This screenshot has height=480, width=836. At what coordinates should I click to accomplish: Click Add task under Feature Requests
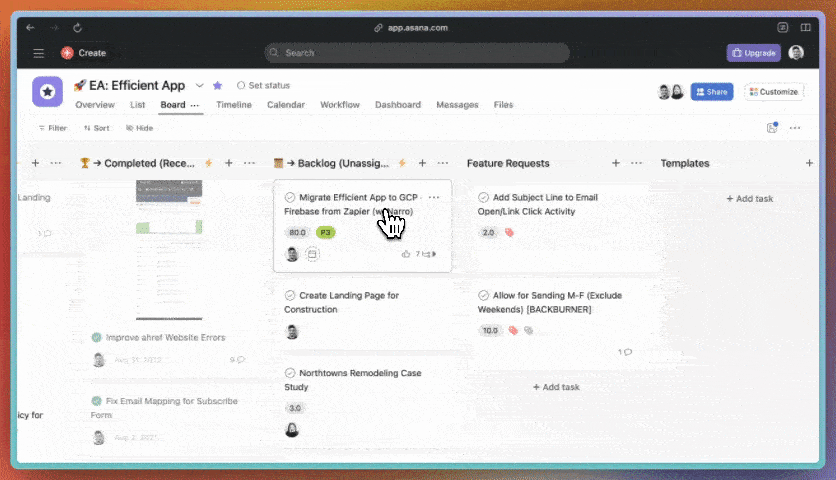pyautogui.click(x=556, y=387)
